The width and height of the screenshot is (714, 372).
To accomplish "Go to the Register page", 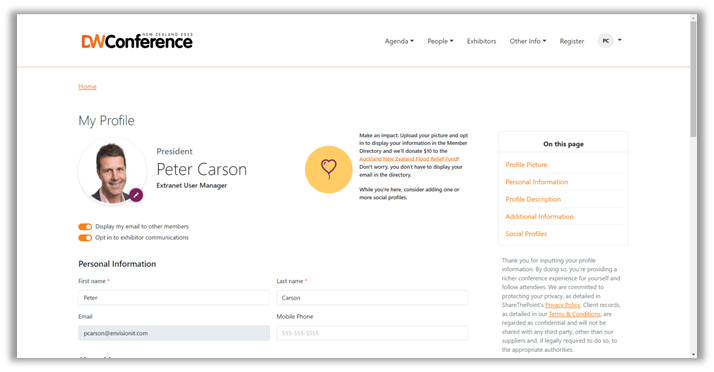I will (571, 41).
